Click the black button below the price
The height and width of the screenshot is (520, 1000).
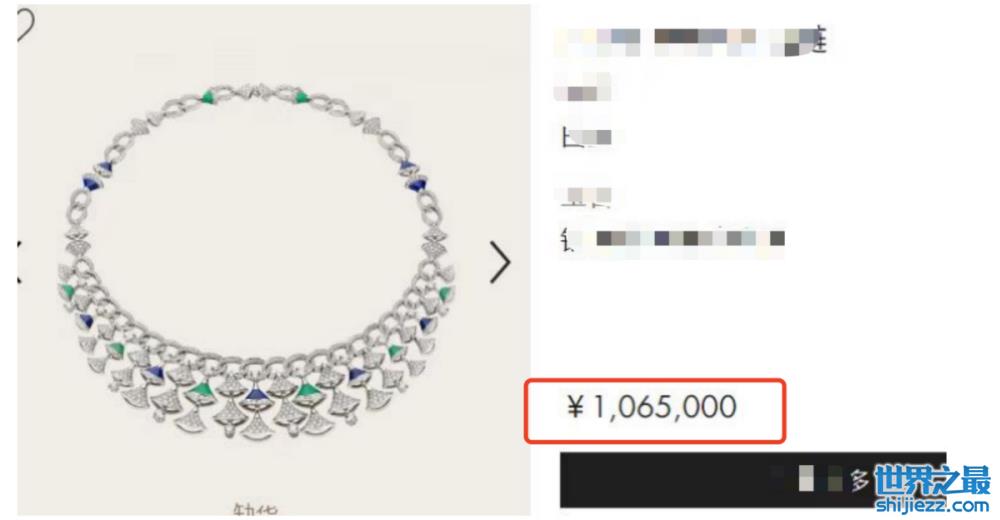[x=753, y=480]
